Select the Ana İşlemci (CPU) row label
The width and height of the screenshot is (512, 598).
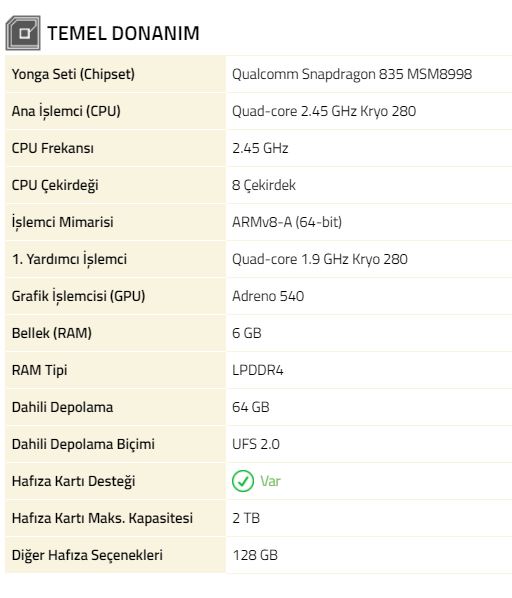tap(66, 111)
